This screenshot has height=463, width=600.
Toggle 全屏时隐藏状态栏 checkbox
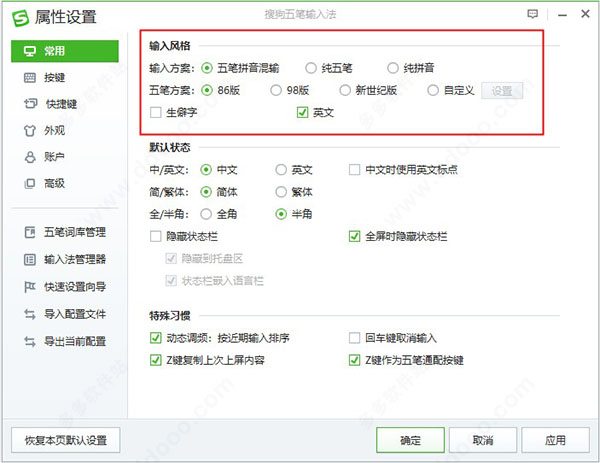[355, 236]
